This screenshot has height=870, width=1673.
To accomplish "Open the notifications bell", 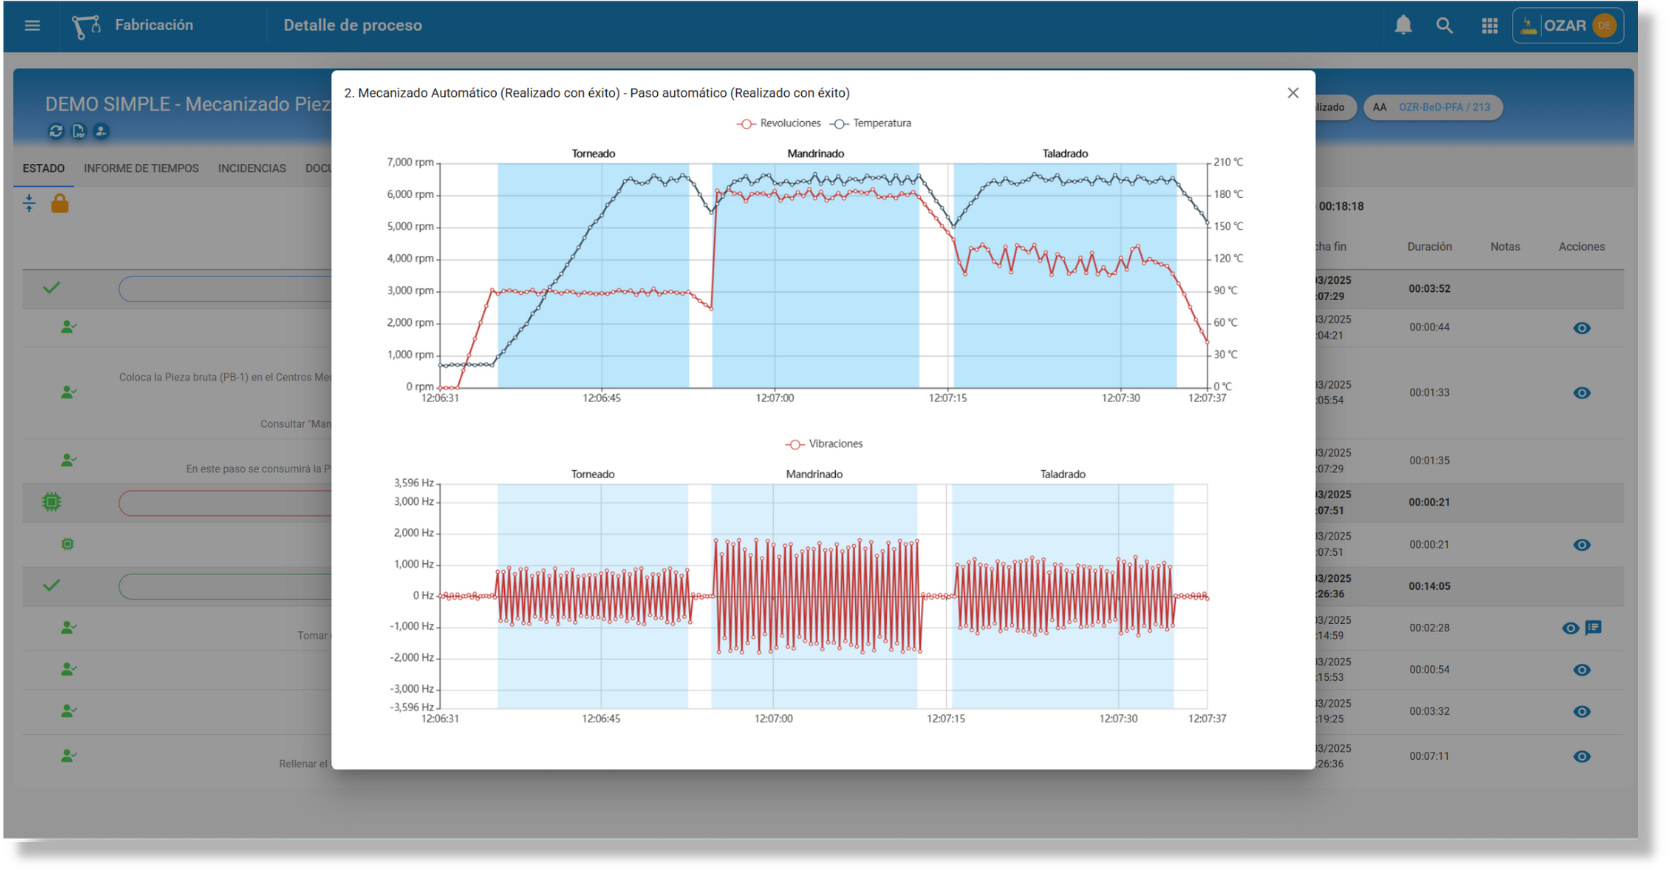I will tap(1403, 25).
